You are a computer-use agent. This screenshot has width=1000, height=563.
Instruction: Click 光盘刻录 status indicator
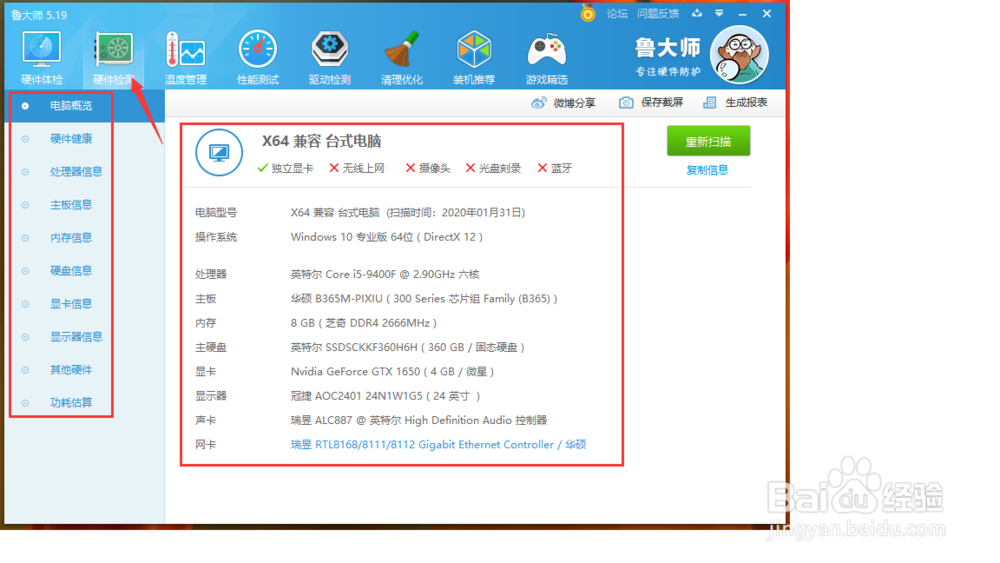pos(493,168)
